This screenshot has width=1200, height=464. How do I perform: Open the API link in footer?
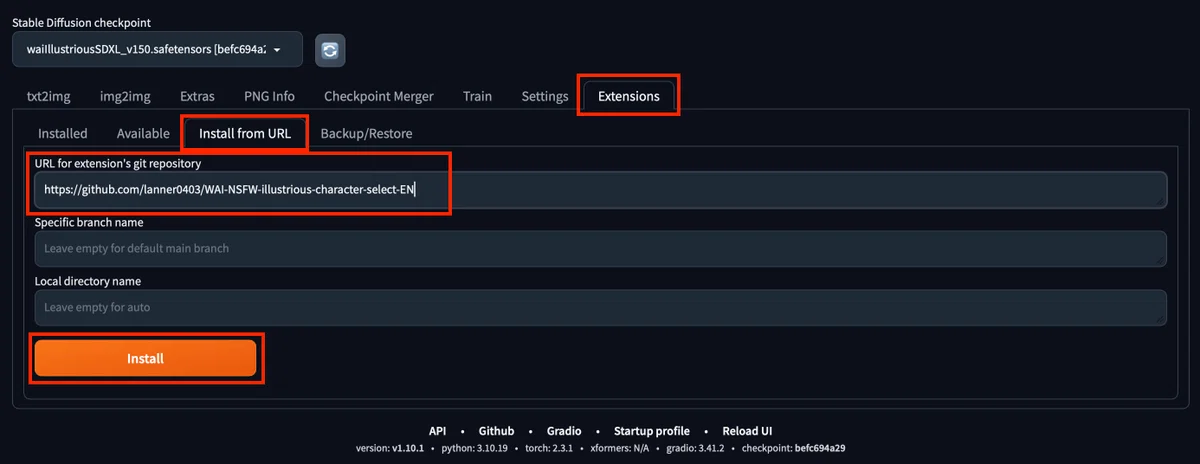tap(437, 431)
